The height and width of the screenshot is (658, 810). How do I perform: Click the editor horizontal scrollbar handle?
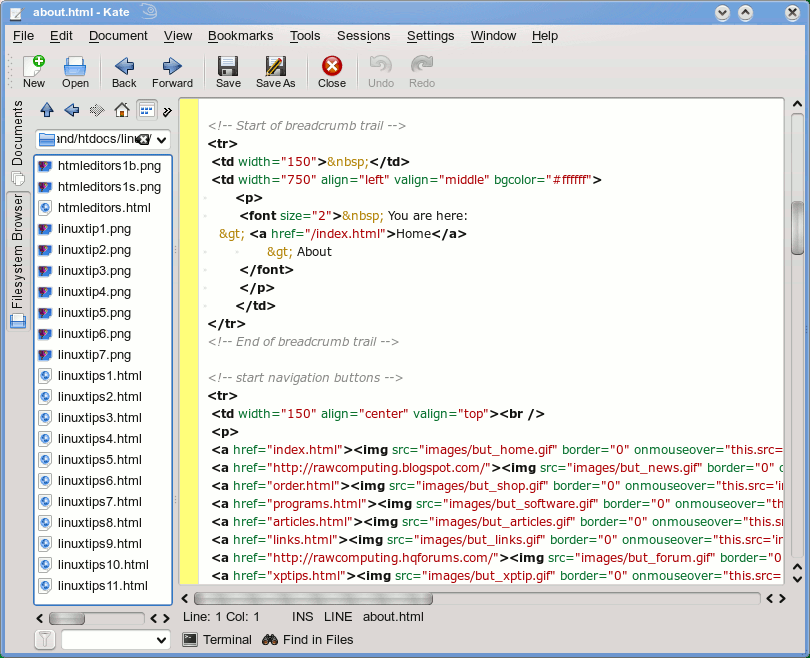313,598
